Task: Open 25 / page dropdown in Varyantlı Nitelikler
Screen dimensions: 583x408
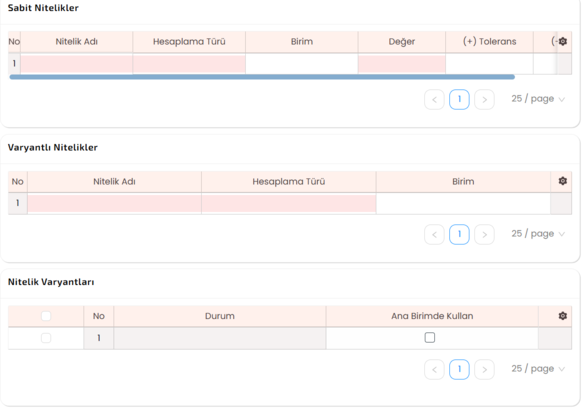Action: [538, 234]
